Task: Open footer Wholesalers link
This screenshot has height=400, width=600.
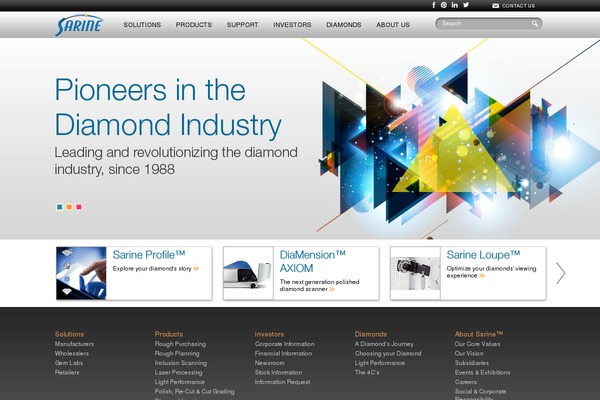Action: click(x=72, y=354)
